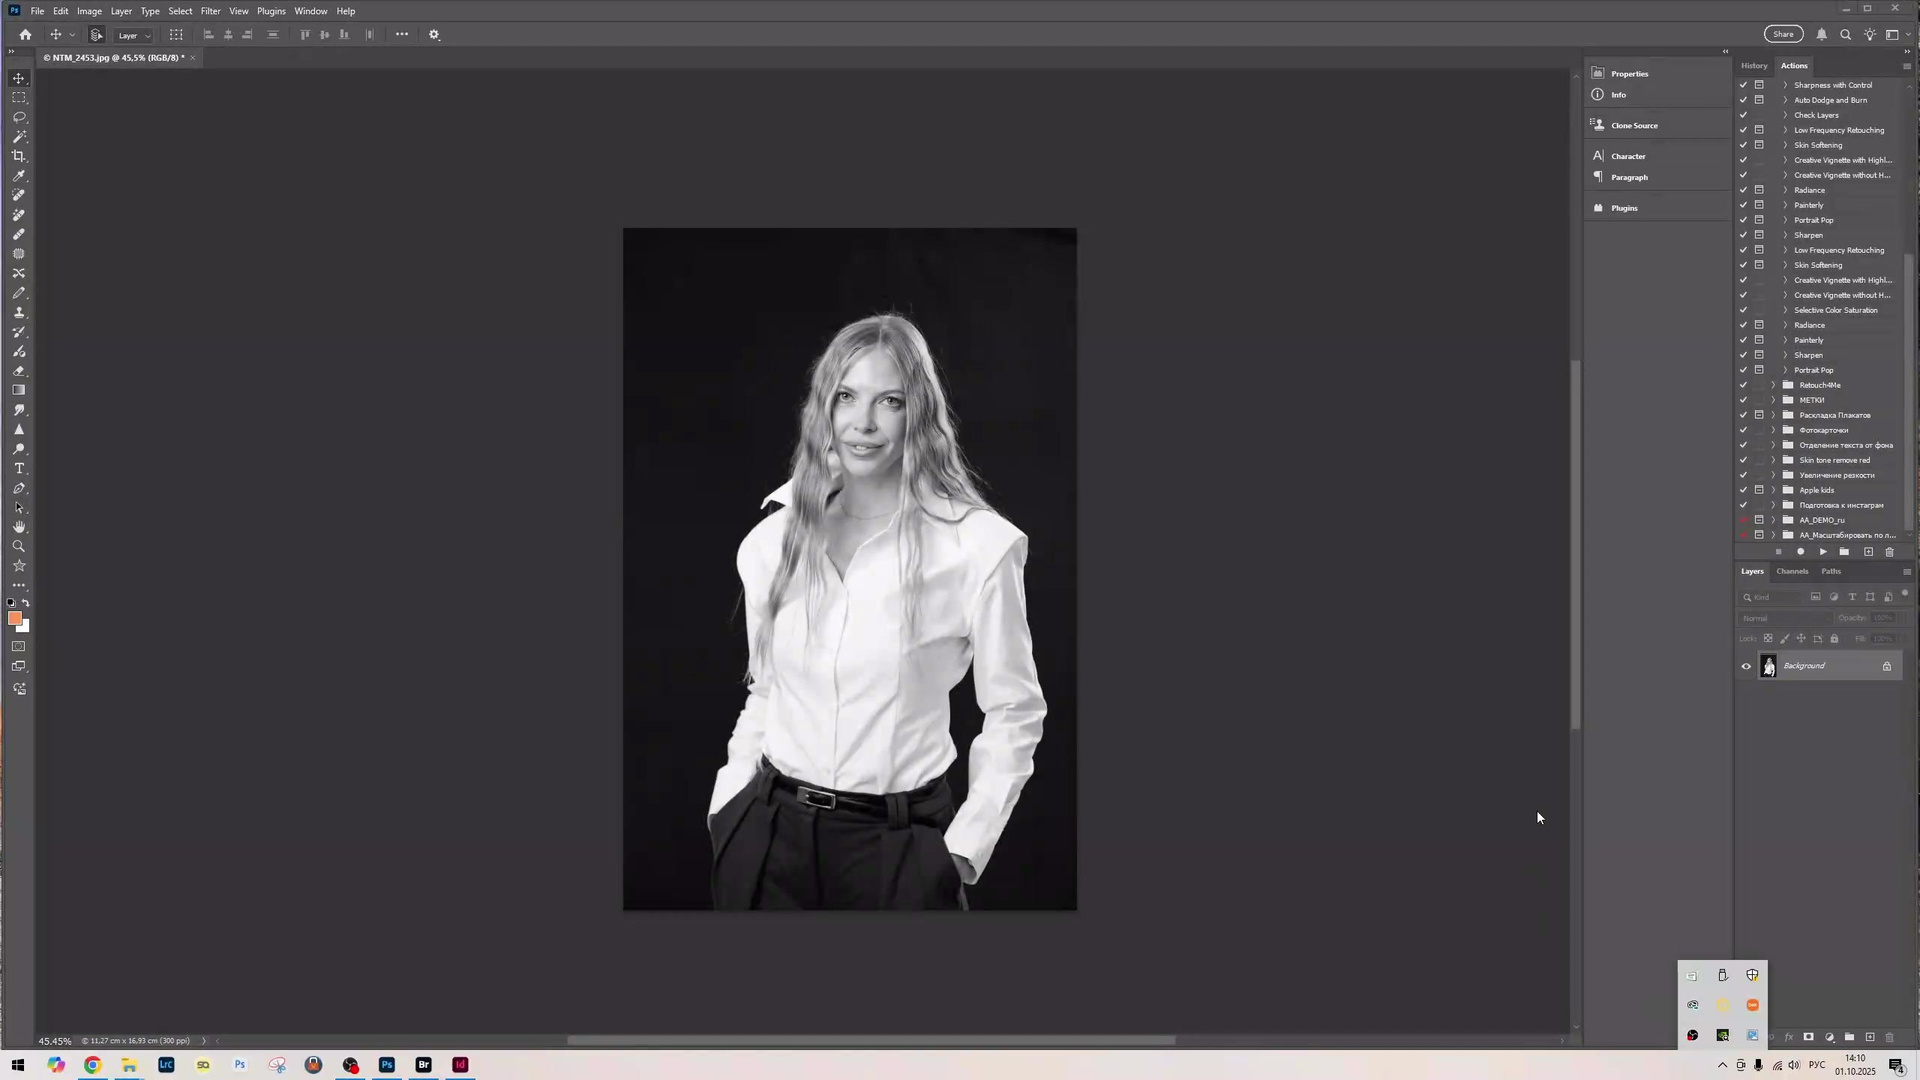Click the Play selection button in Actions
The image size is (1920, 1080).
1823,552
